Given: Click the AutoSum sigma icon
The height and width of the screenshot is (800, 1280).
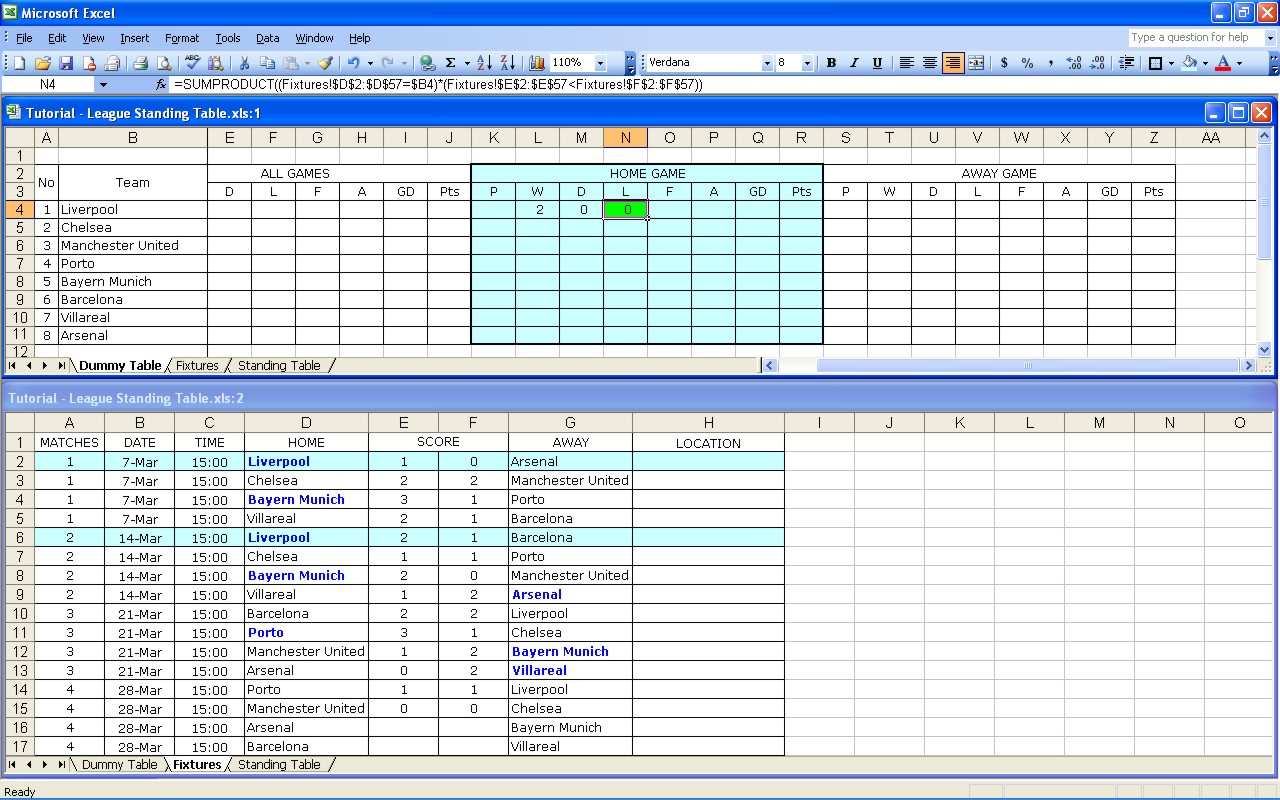Looking at the screenshot, I should [x=451, y=63].
